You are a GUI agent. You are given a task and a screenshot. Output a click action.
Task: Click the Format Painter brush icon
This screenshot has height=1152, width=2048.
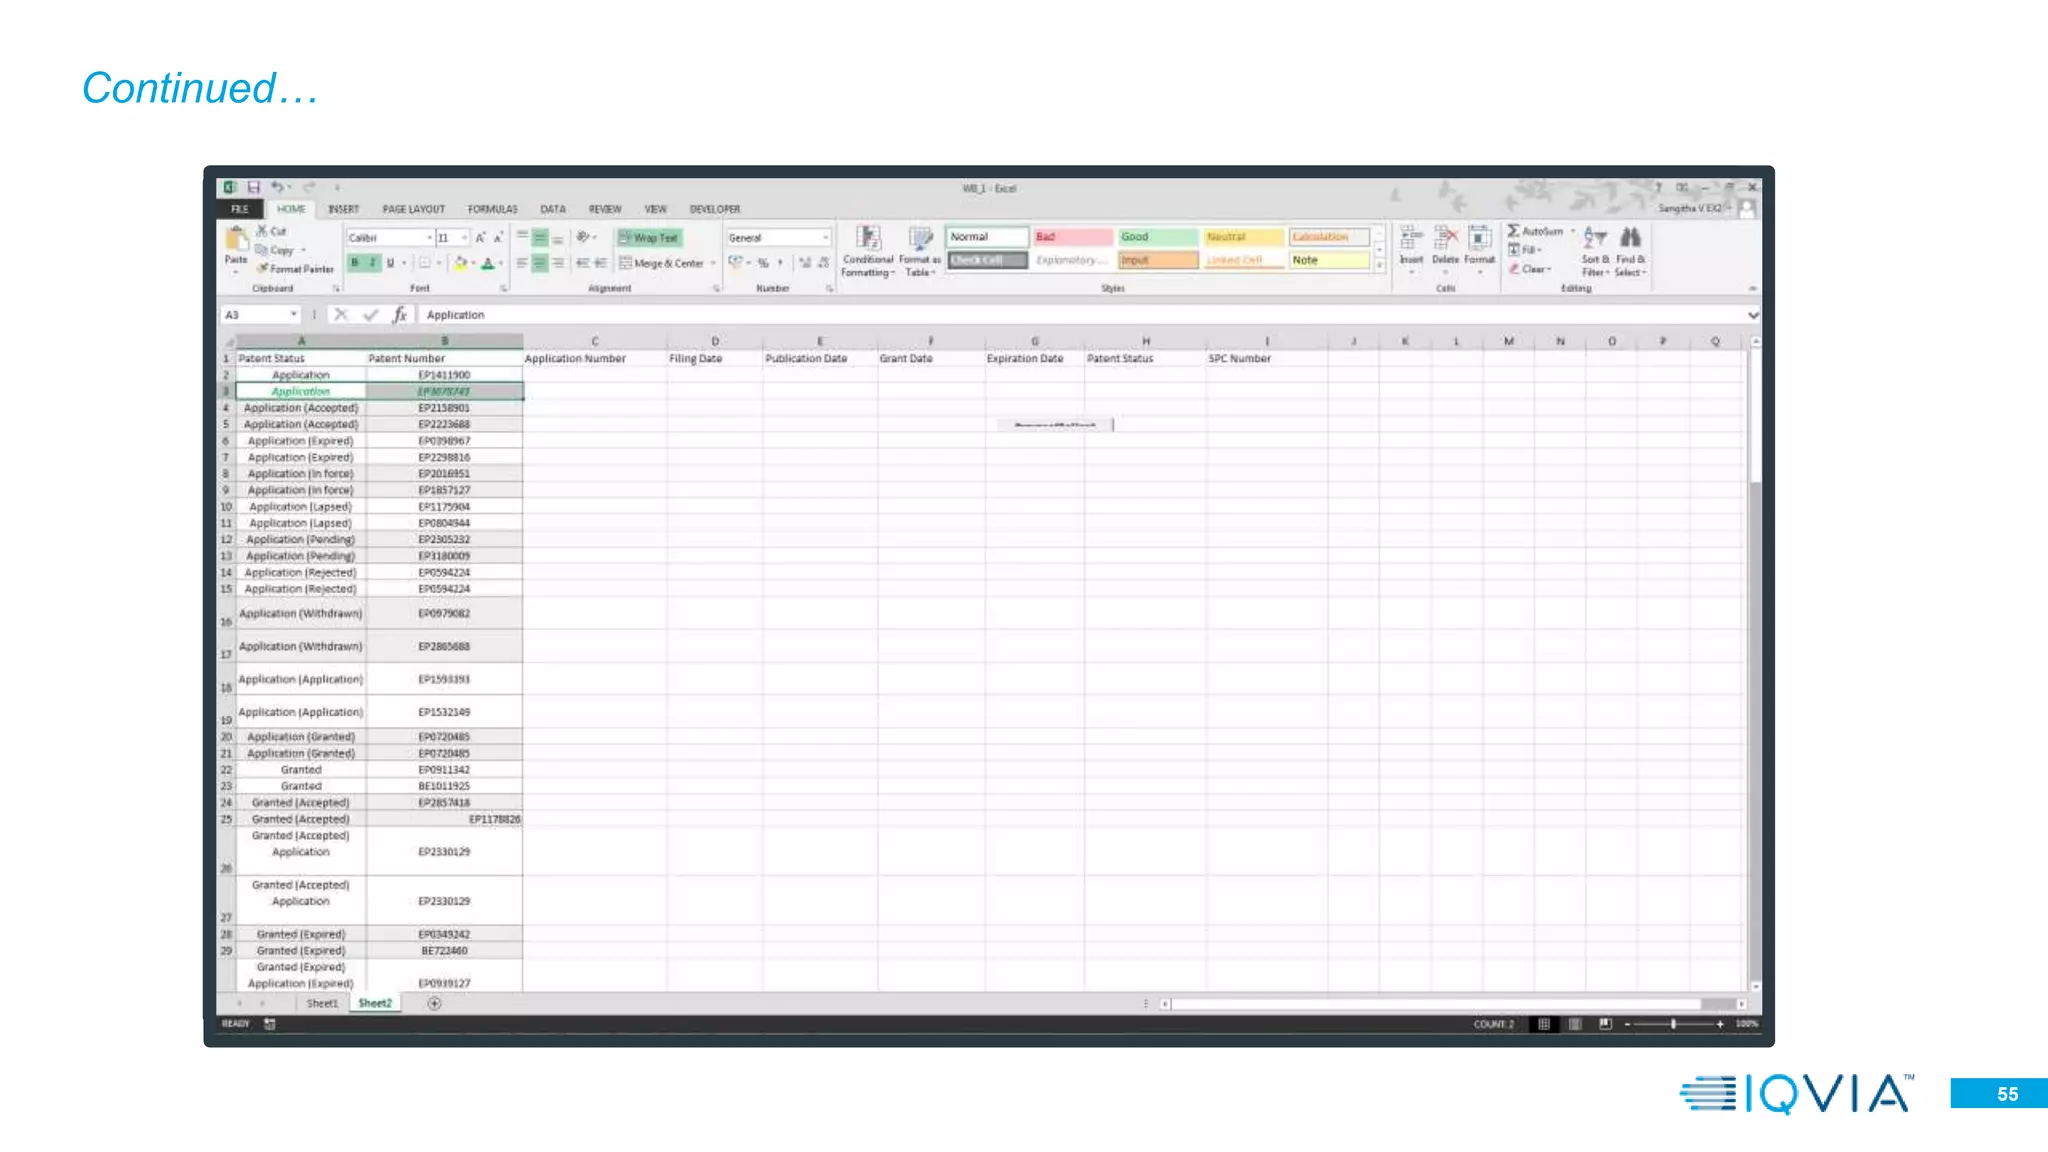(x=263, y=268)
